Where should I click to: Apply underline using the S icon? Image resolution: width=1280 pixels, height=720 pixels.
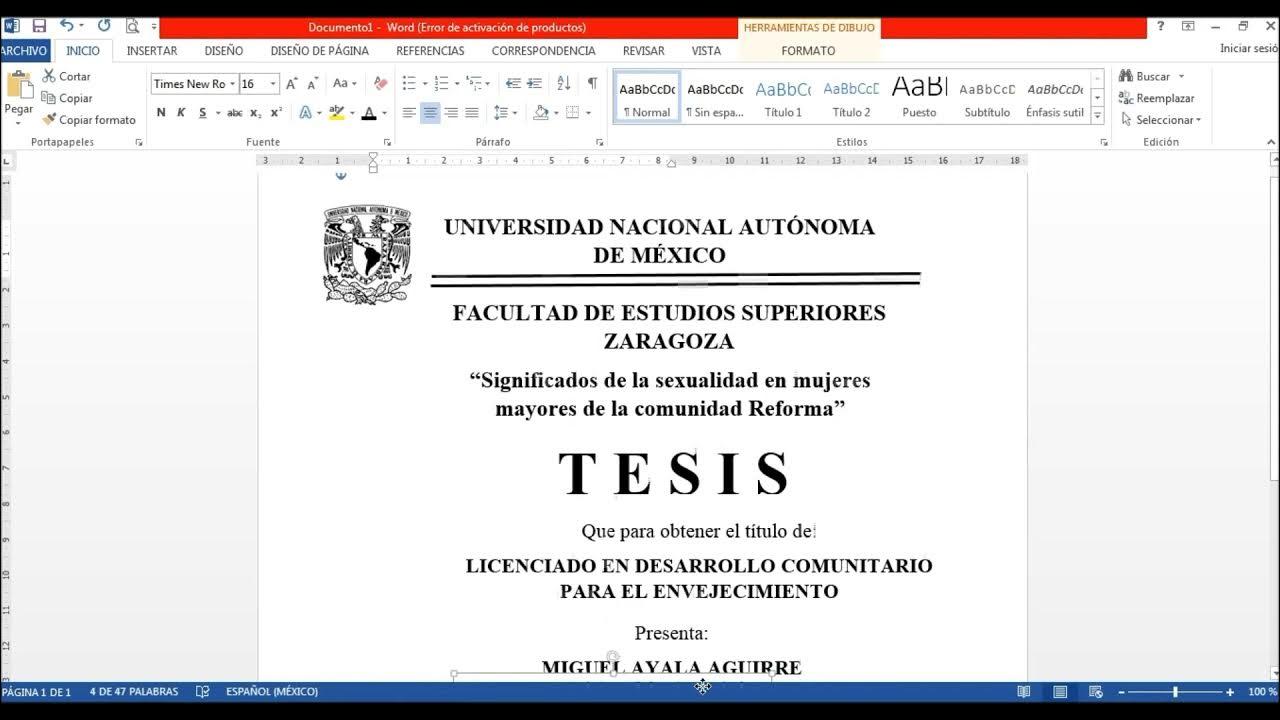coord(203,112)
